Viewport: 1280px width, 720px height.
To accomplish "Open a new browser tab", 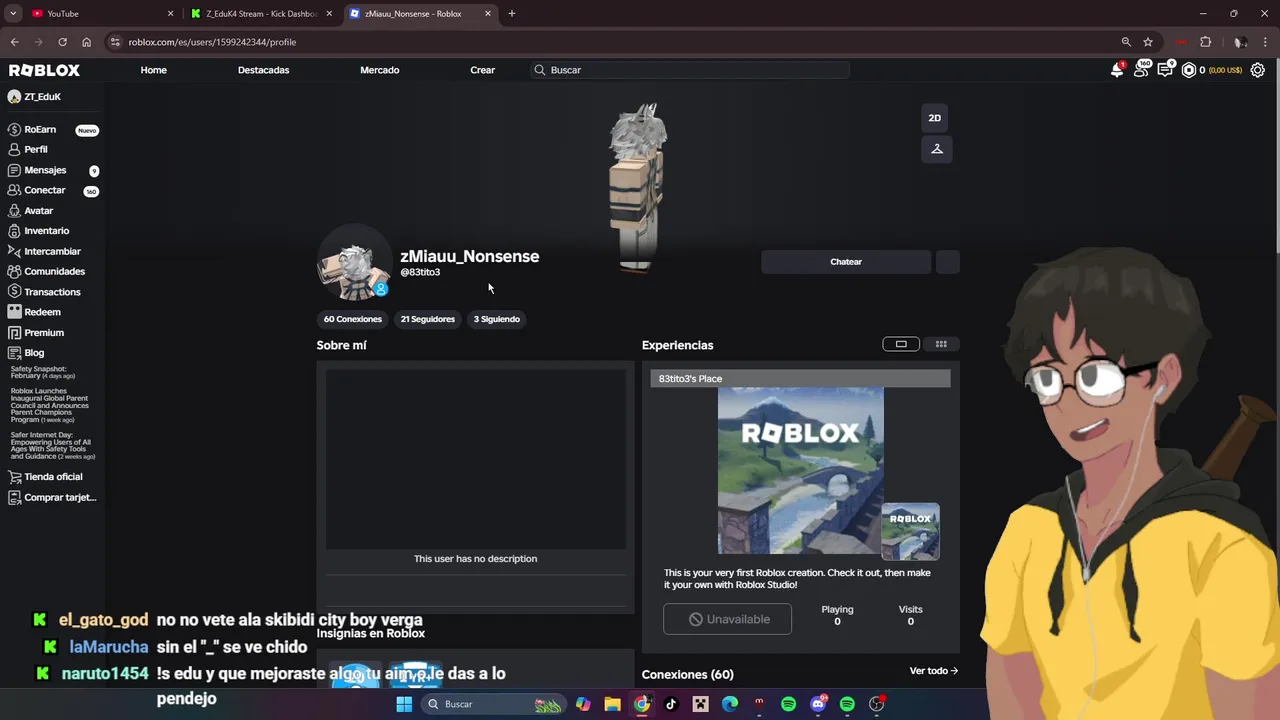I will tap(512, 13).
